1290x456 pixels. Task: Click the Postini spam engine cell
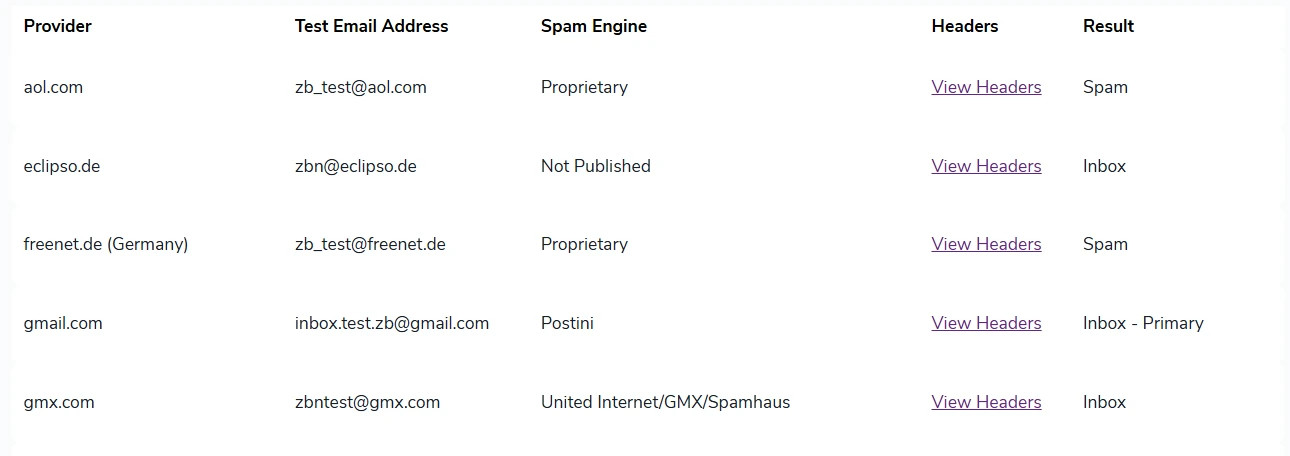(x=567, y=323)
